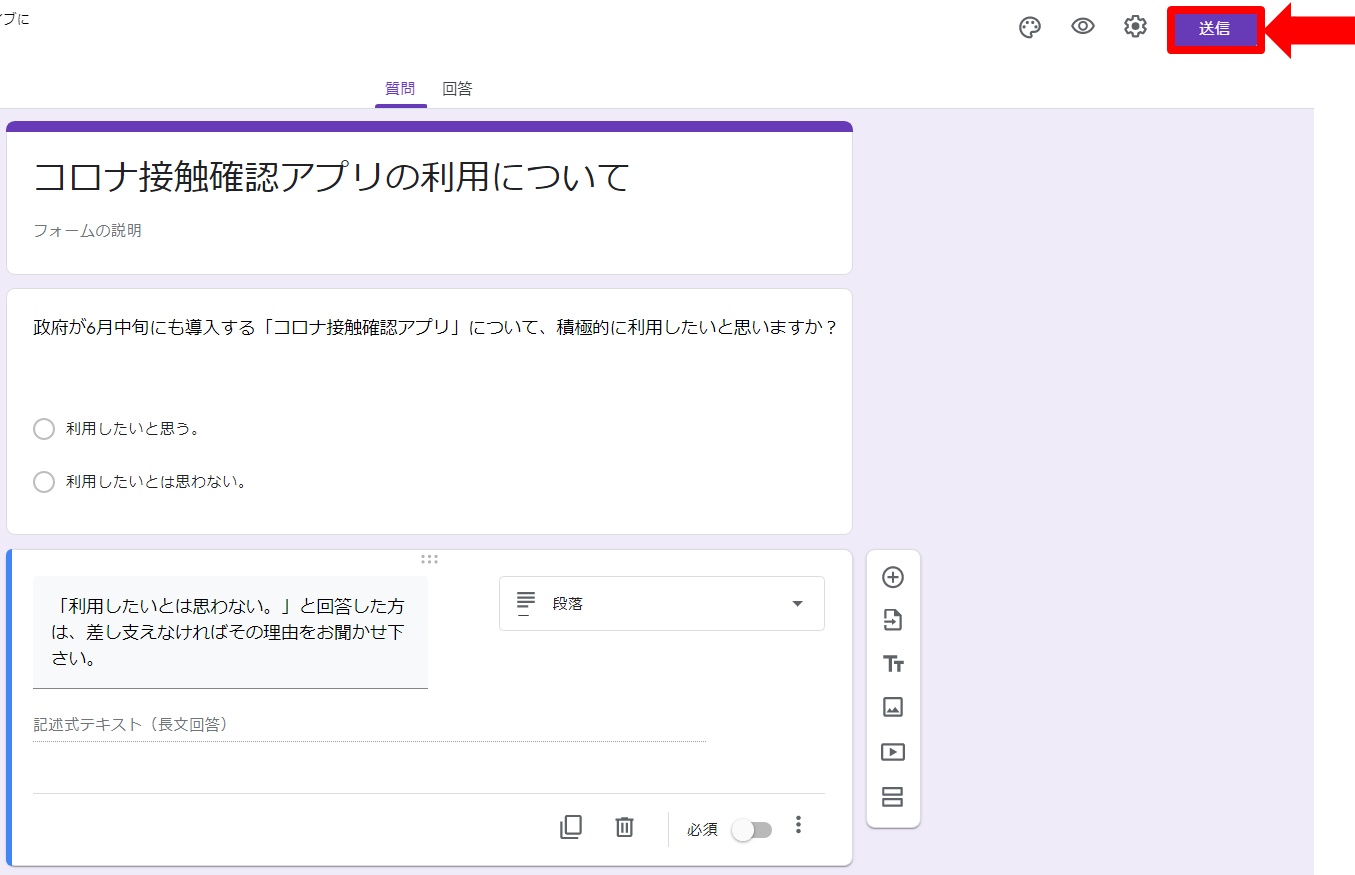Click the eye preview icon
Screen dimensions: 1355x875
click(x=1082, y=27)
